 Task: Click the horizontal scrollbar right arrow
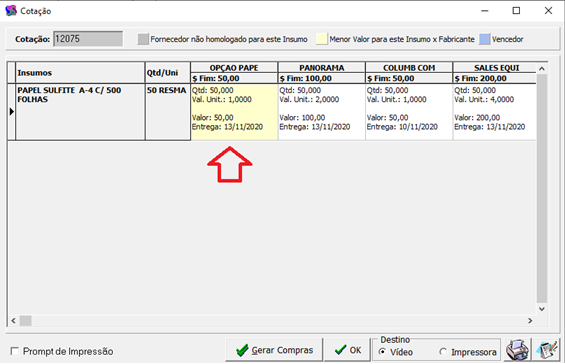[530, 320]
